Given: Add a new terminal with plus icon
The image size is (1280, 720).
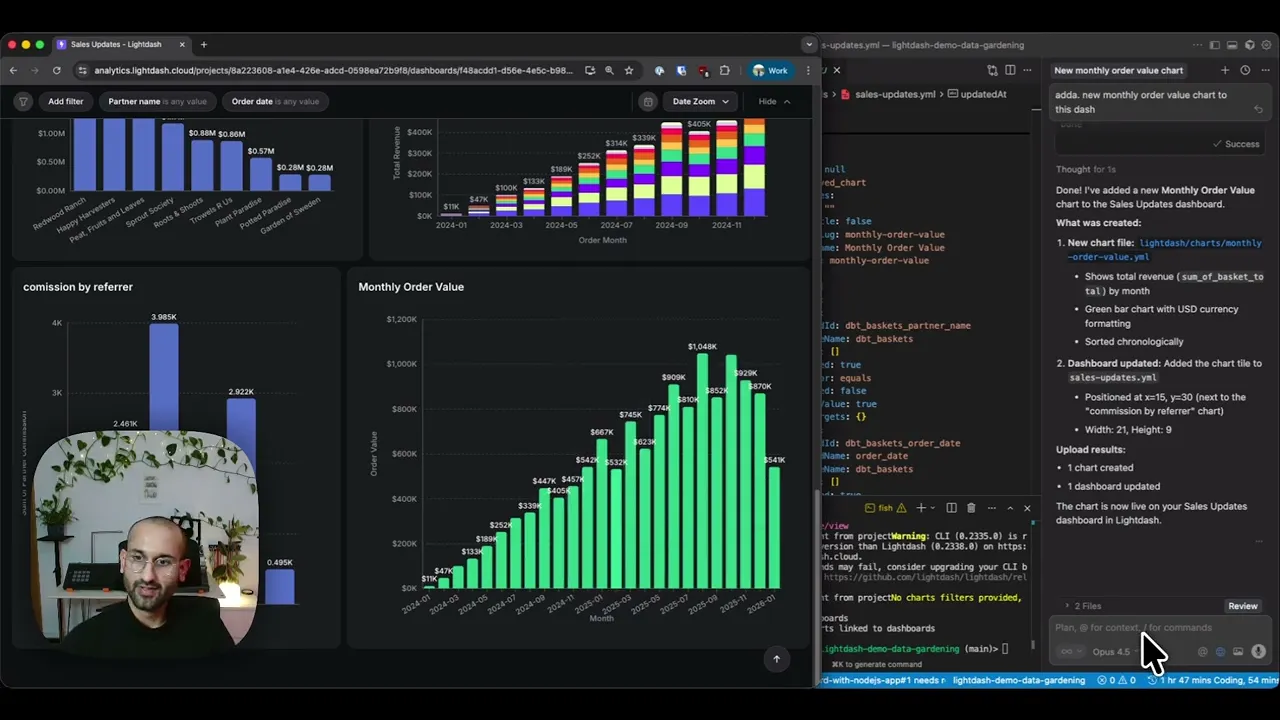Looking at the screenshot, I should click(921, 508).
